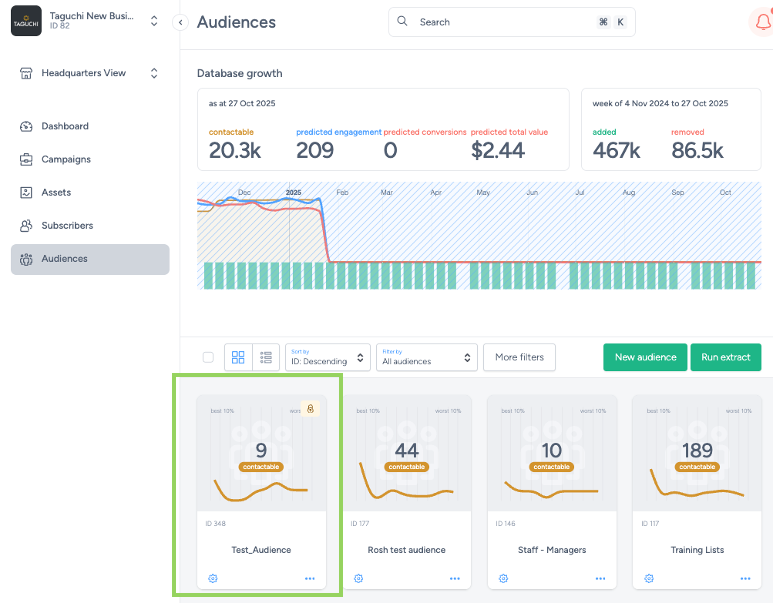The width and height of the screenshot is (774, 604).
Task: Click the database growth chart area
Action: coord(480,235)
